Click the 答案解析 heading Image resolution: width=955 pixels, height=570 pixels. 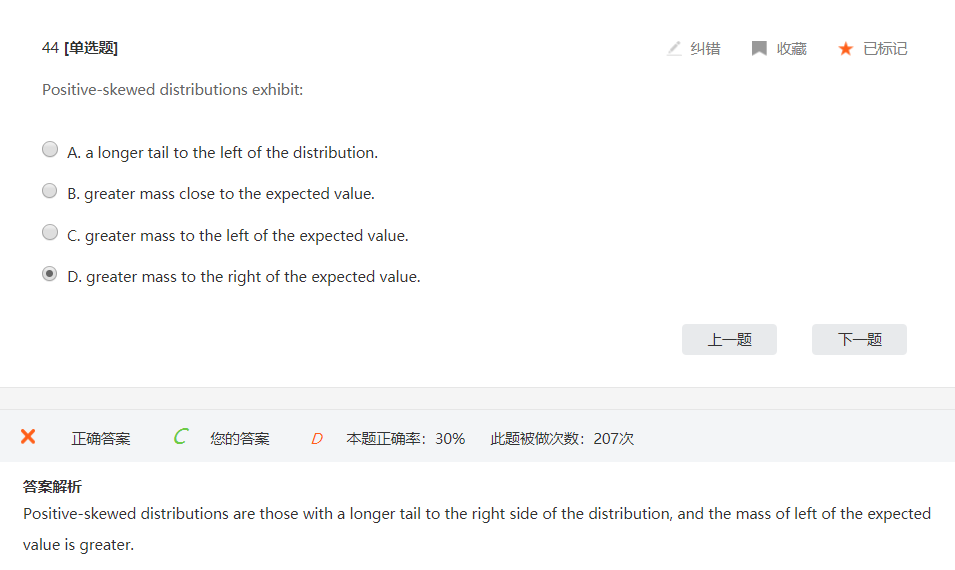tap(52, 487)
